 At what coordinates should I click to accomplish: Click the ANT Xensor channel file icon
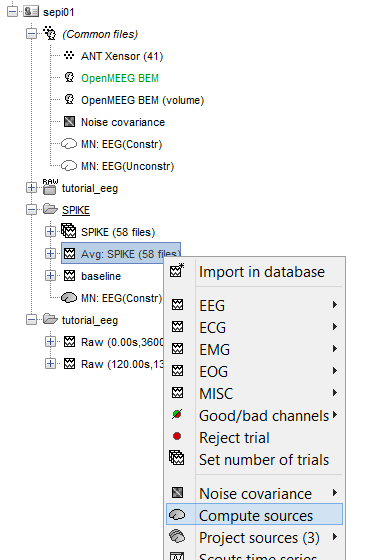tap(69, 55)
